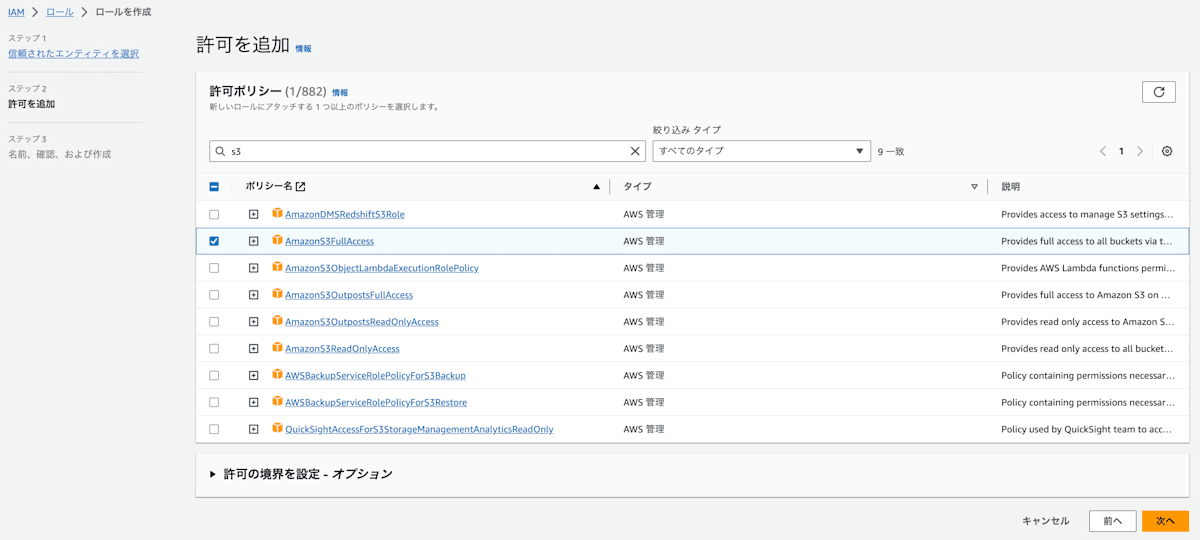Click the タイプ column header
The height and width of the screenshot is (540, 1200).
pyautogui.click(x=637, y=187)
